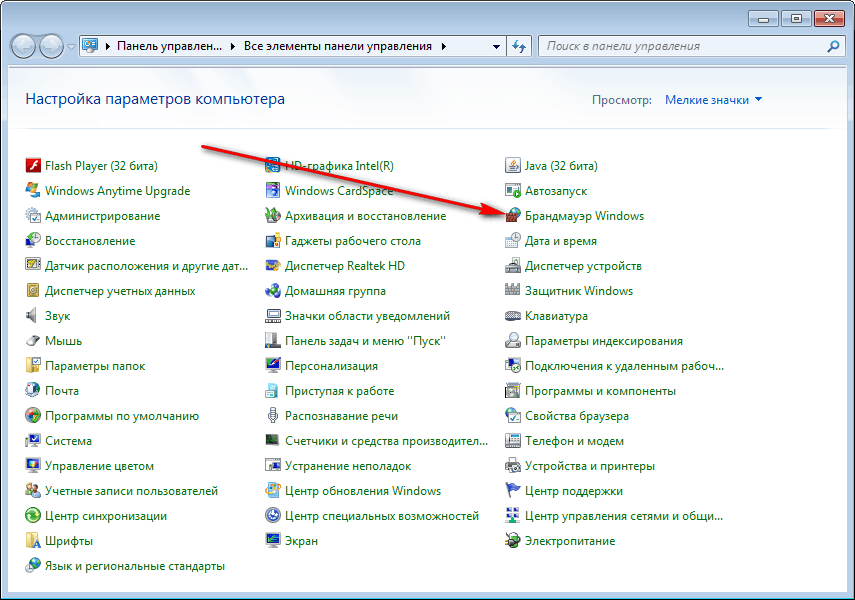Open the Брандмауэр Windows icon

(x=513, y=216)
